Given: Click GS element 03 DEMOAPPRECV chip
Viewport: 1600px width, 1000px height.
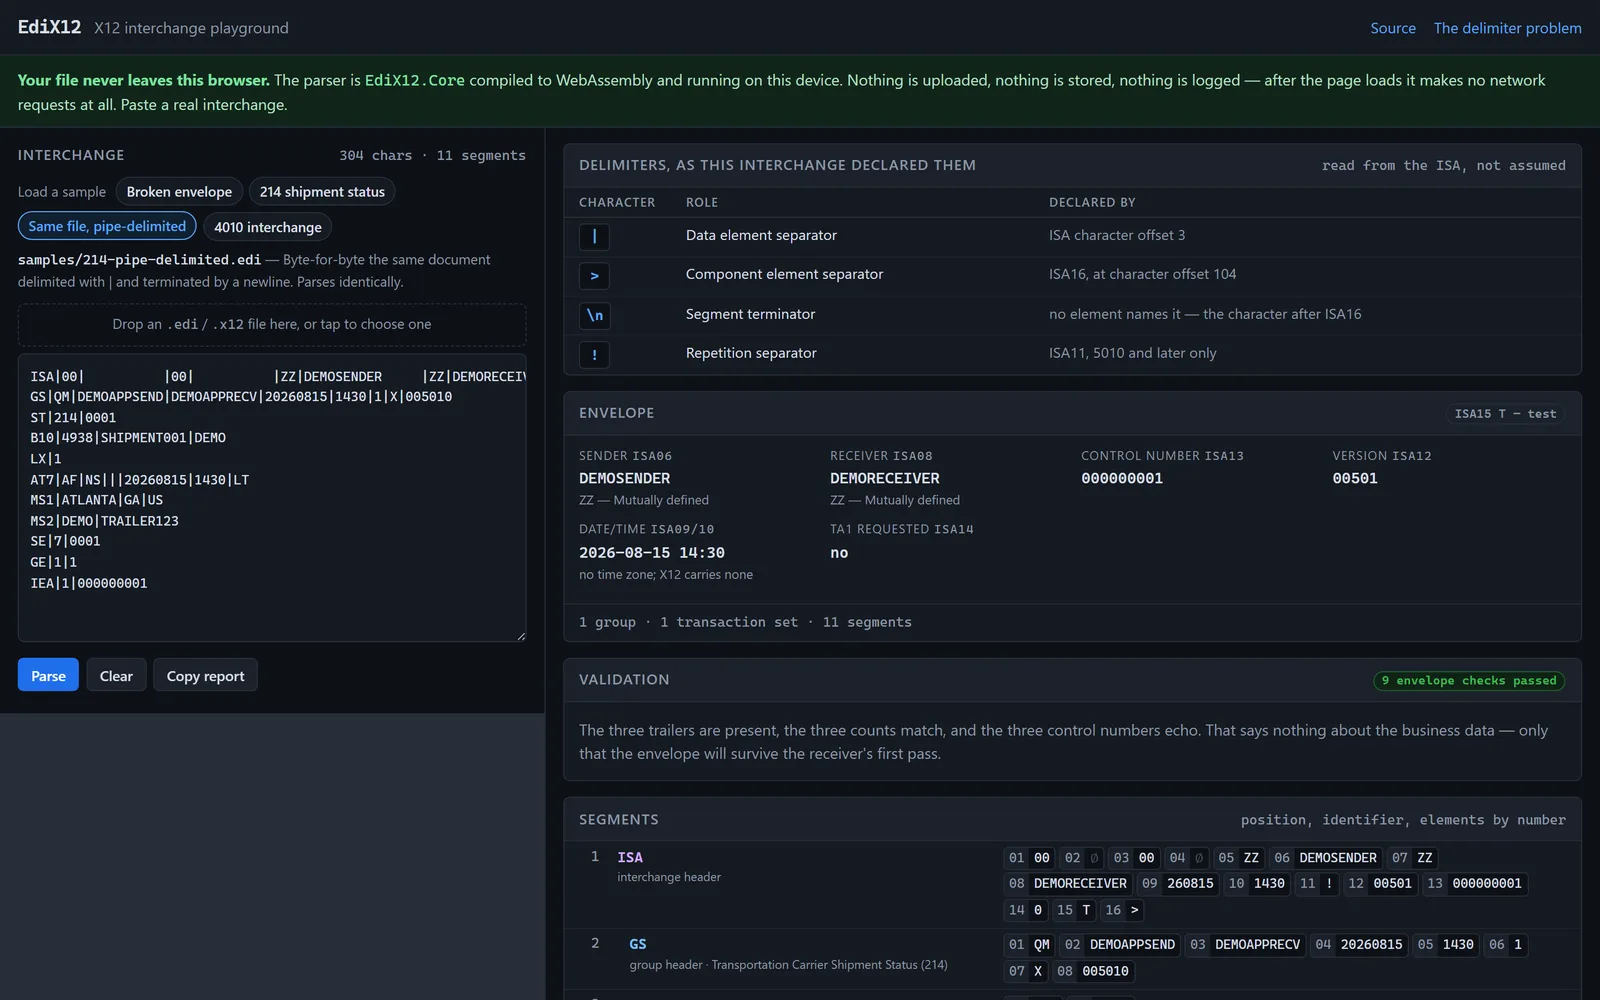Looking at the screenshot, I should [1245, 944].
